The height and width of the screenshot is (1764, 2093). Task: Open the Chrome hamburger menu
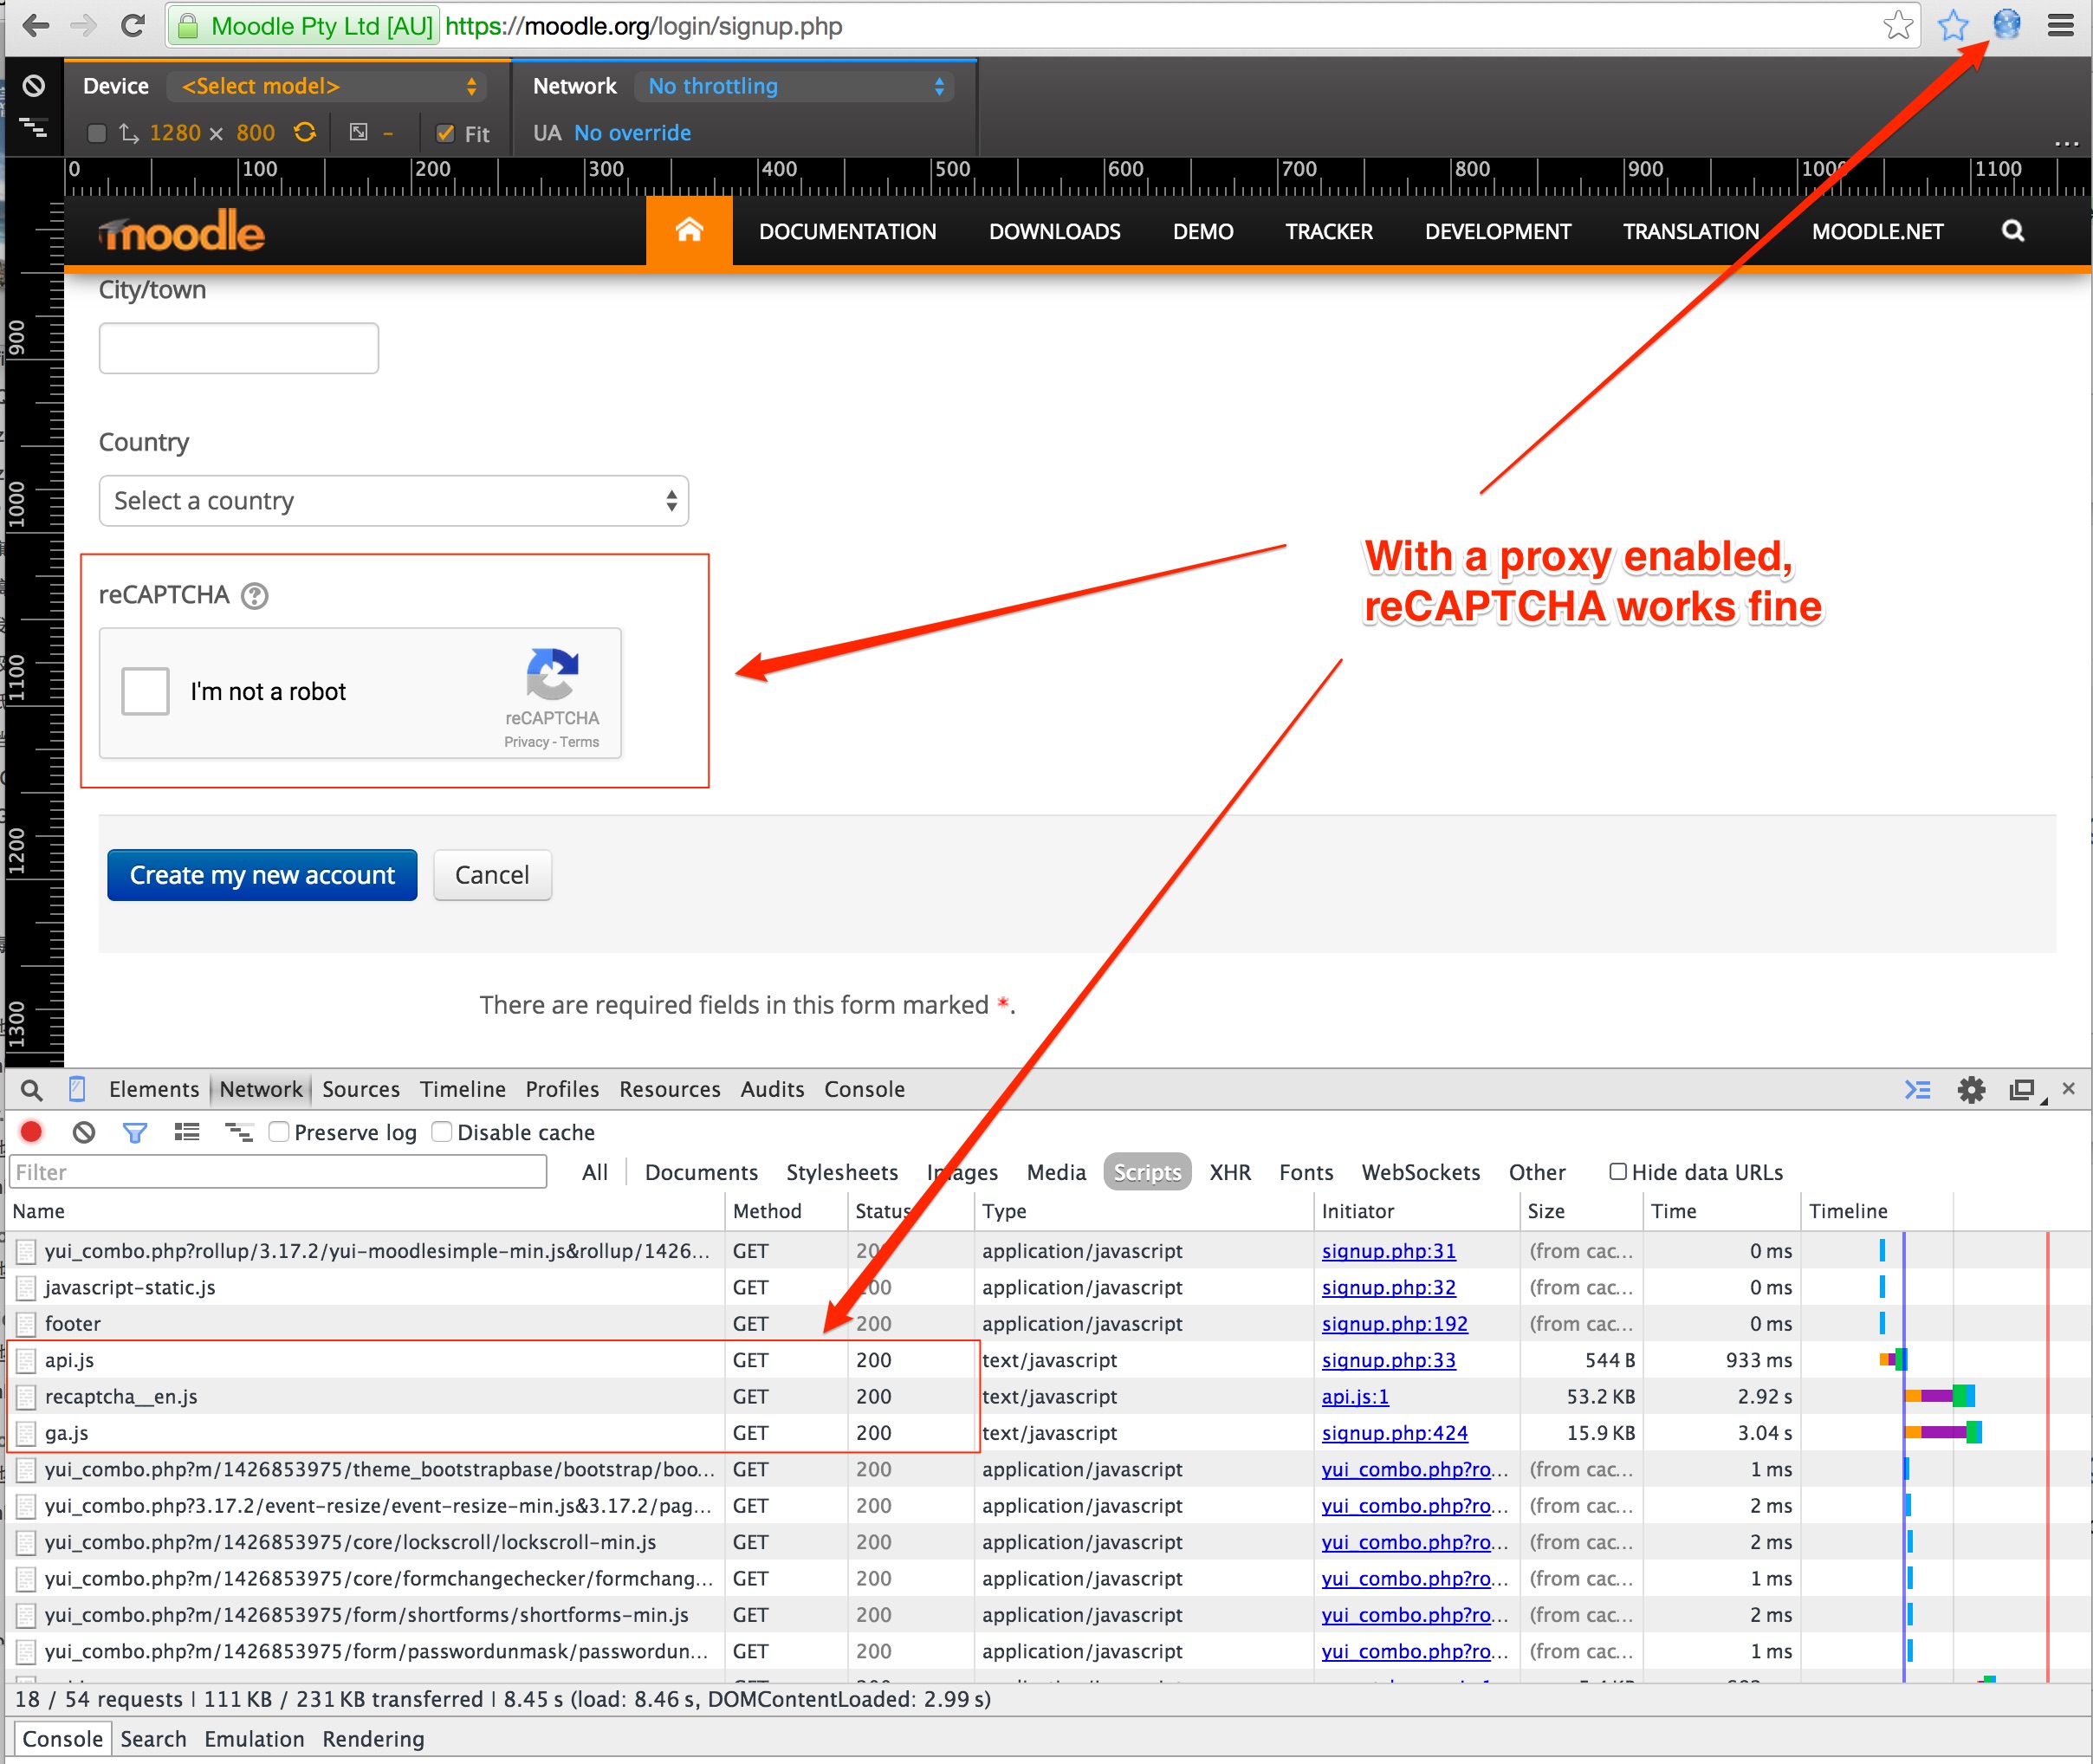2061,25
